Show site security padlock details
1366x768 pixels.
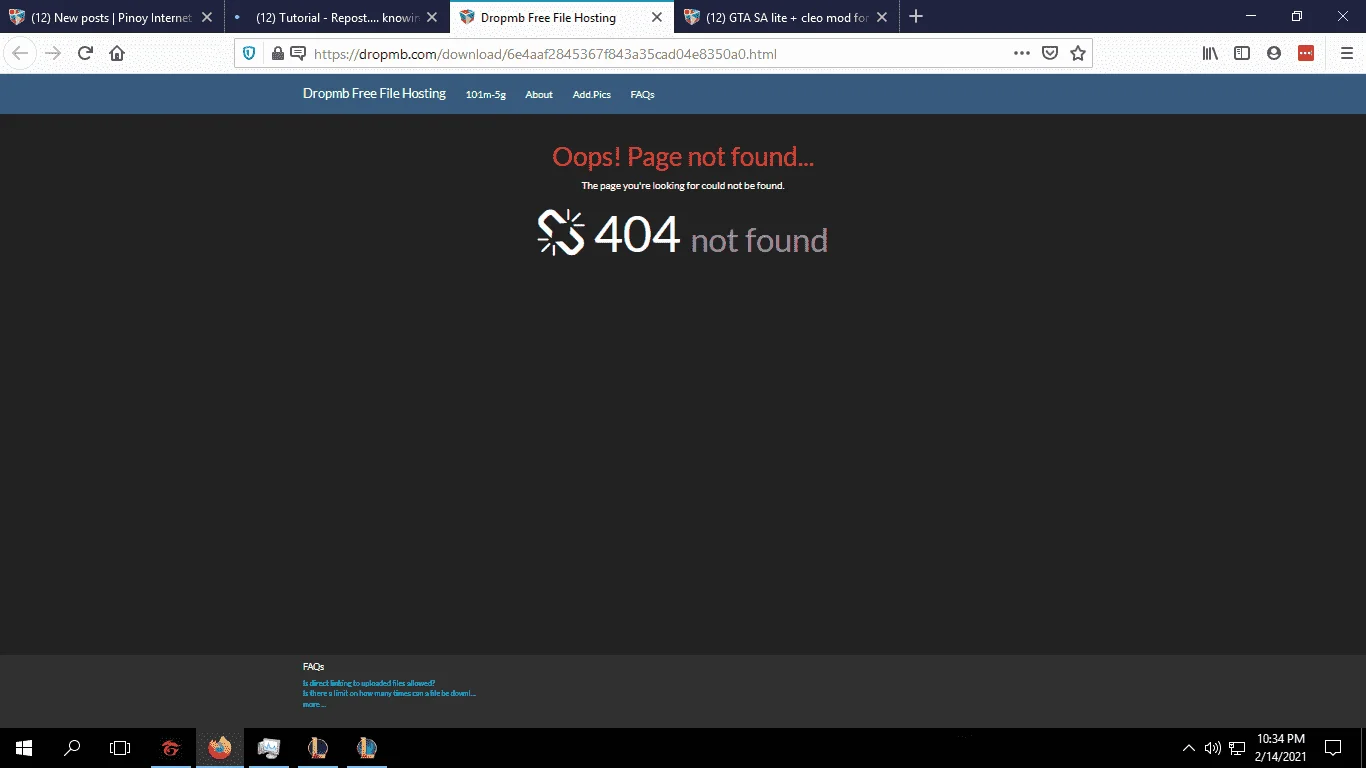(x=278, y=54)
